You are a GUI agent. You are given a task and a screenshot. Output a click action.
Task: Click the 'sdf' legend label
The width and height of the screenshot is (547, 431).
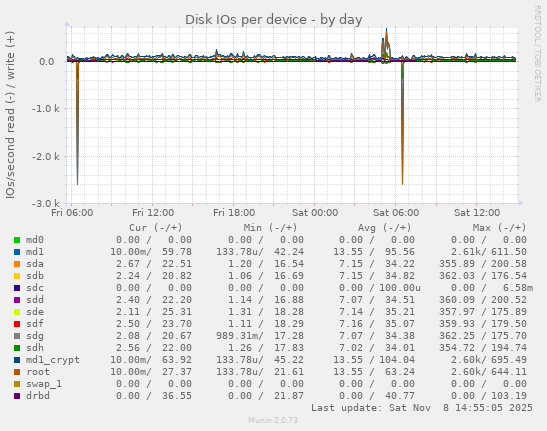35,324
